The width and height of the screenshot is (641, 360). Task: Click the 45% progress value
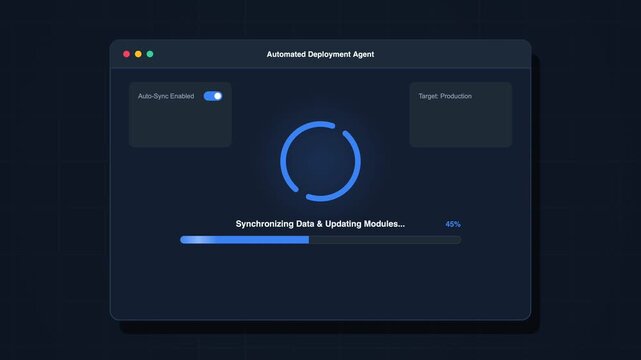tap(453, 224)
